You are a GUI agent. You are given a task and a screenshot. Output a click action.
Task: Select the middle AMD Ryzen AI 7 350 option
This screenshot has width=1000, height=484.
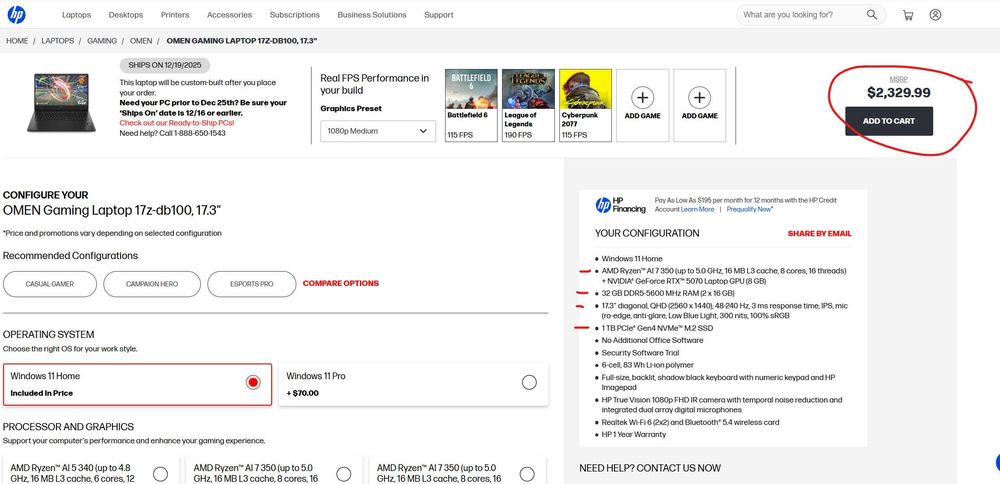click(x=344, y=474)
